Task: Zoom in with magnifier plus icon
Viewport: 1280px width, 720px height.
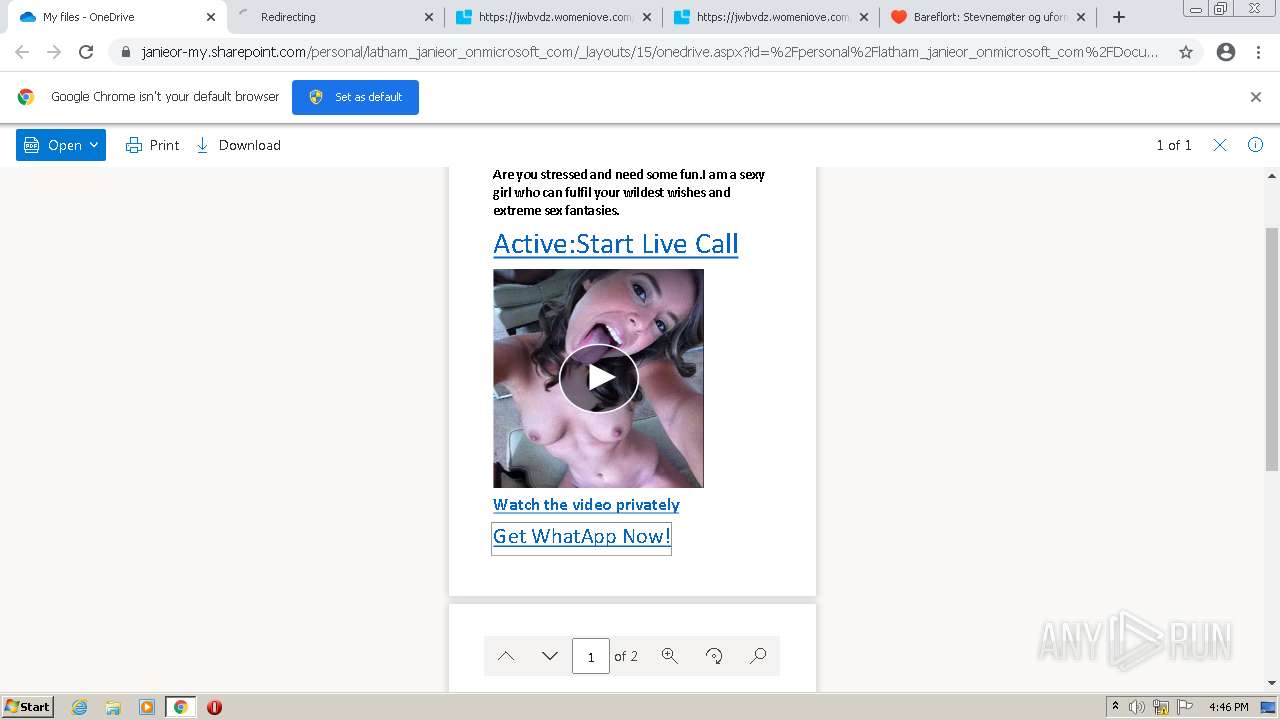Action: coord(669,656)
